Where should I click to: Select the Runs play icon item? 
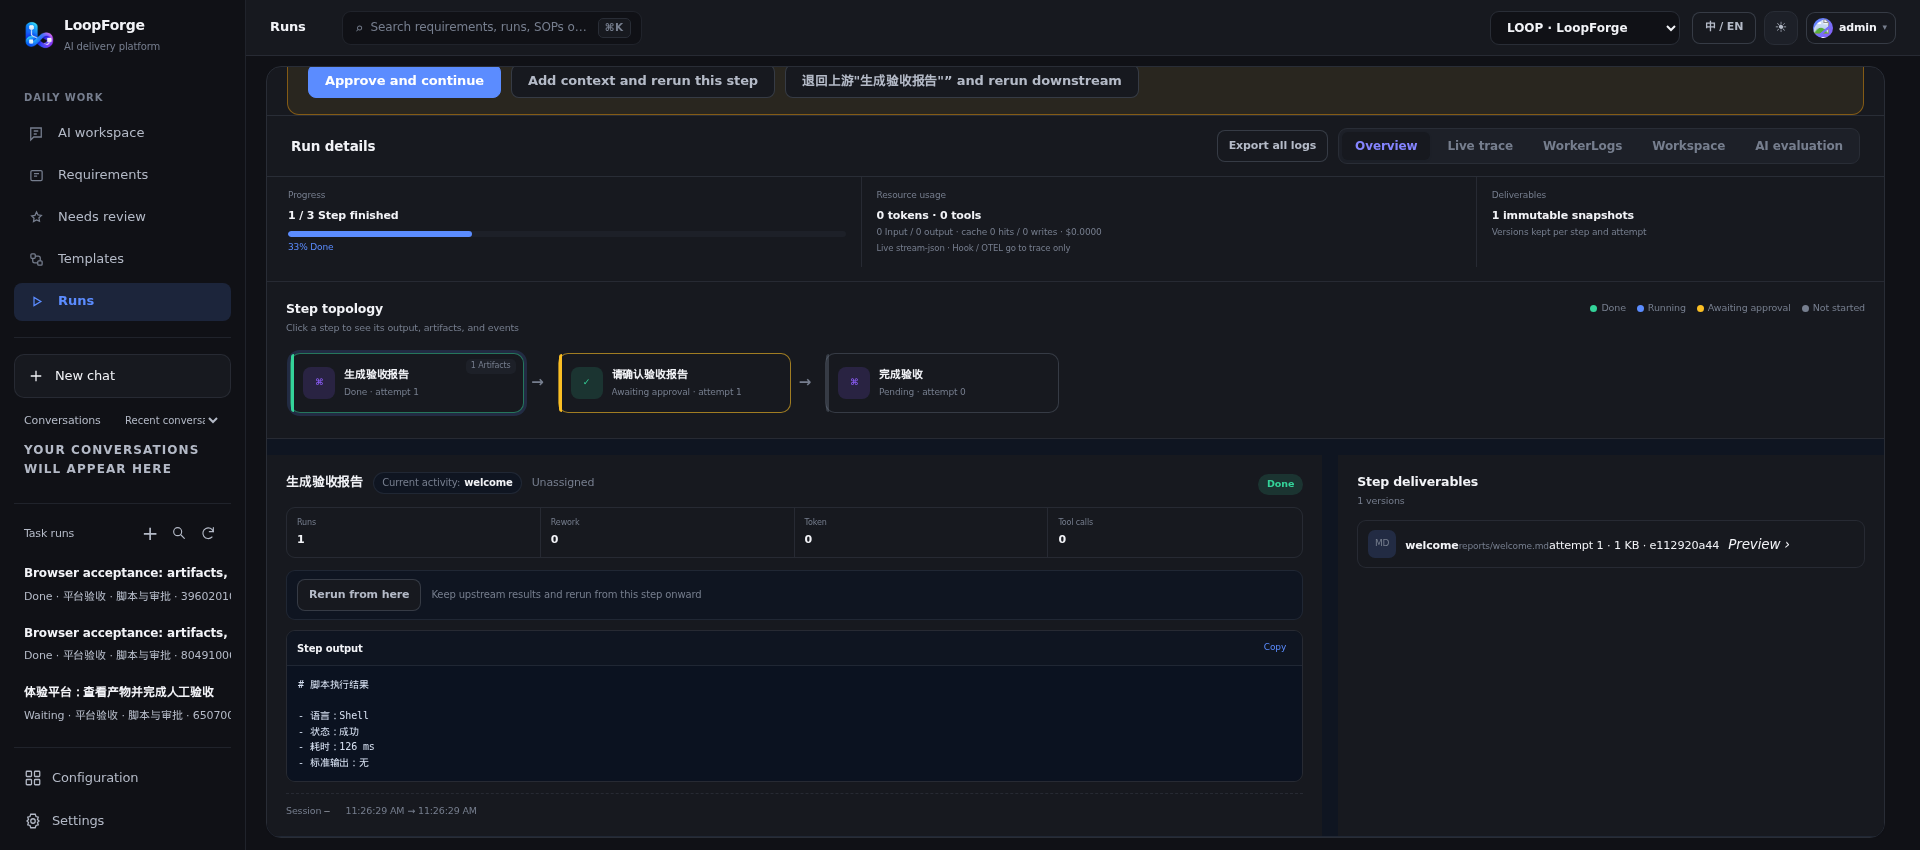[122, 301]
